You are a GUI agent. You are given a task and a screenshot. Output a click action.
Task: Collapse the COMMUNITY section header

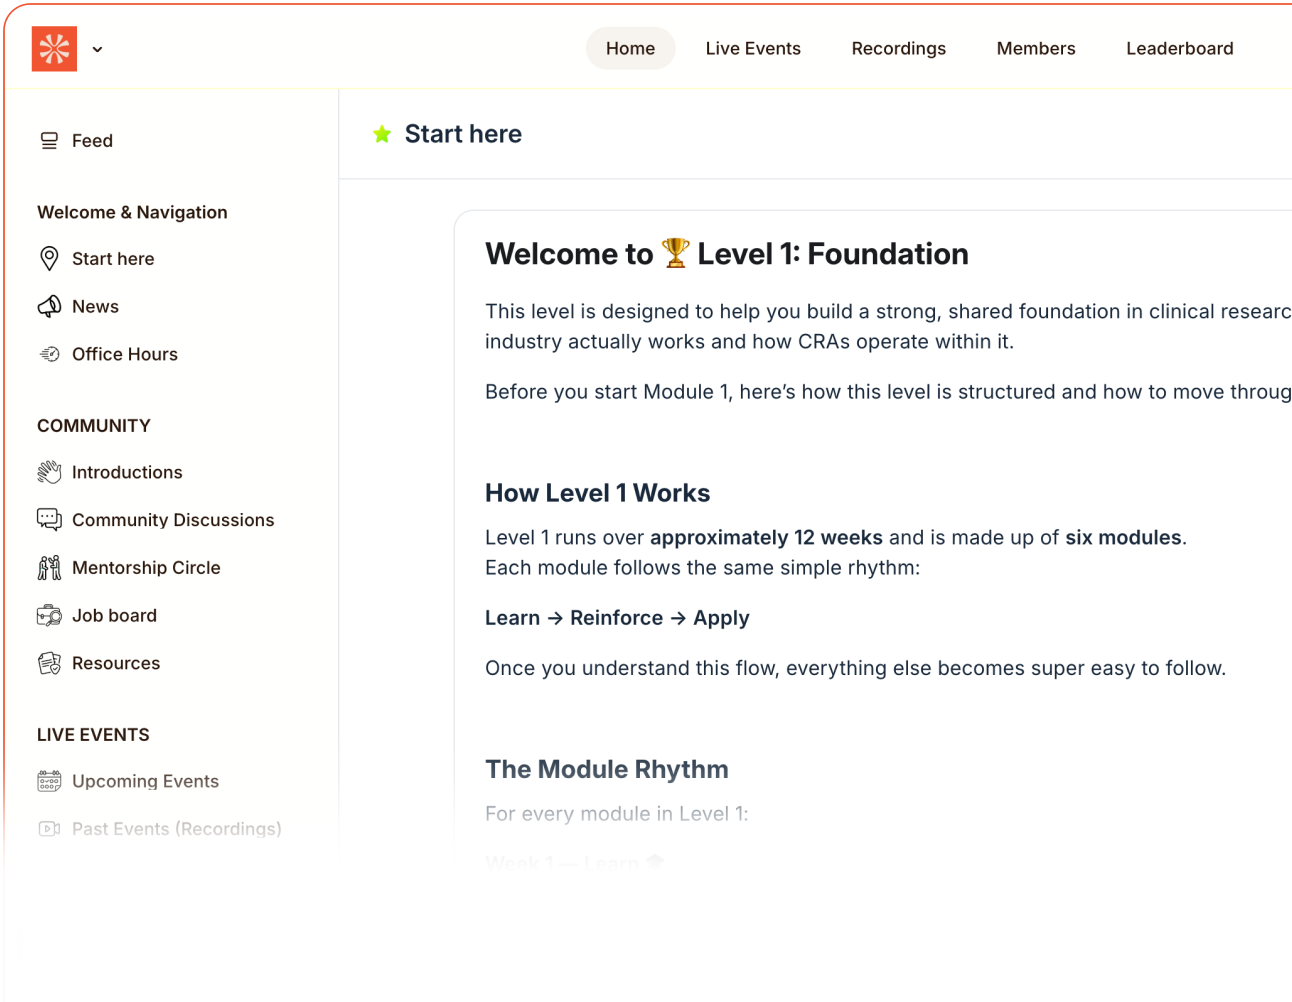[94, 426]
